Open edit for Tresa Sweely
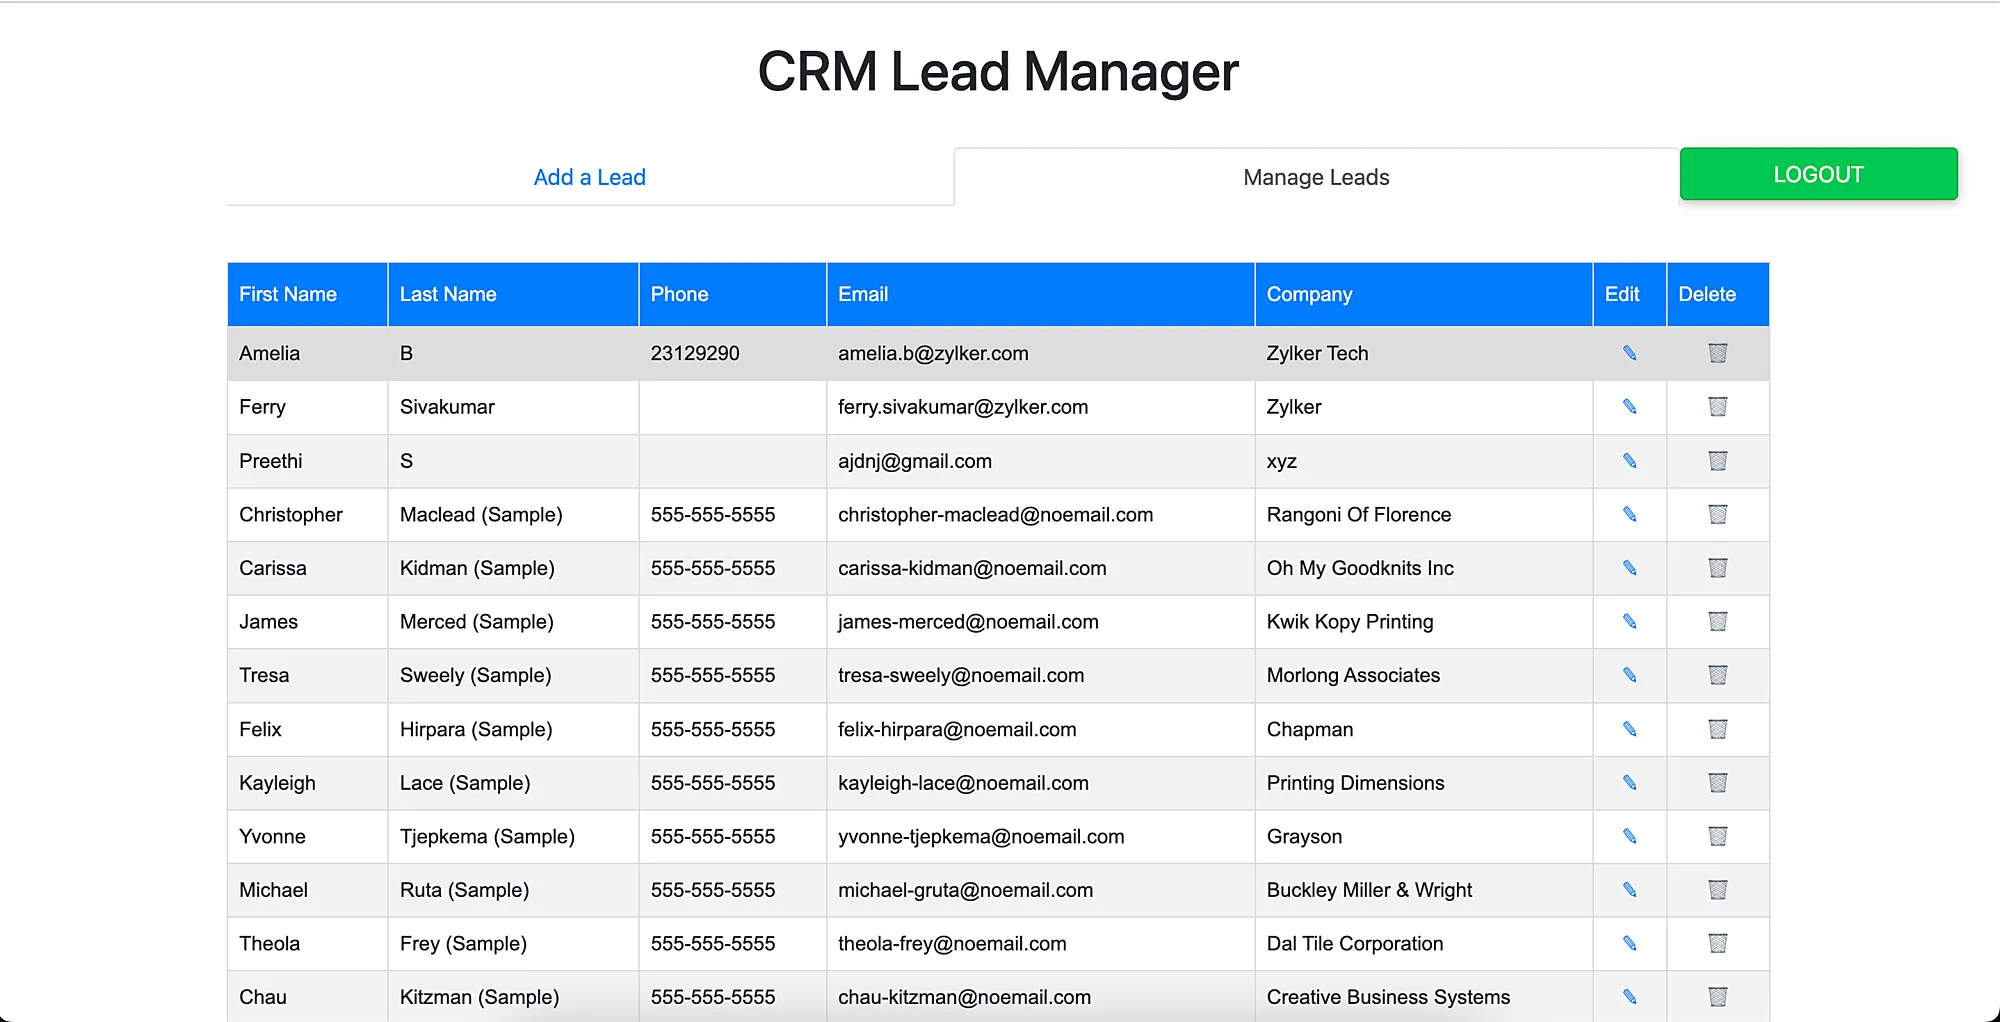Image resolution: width=2000 pixels, height=1022 pixels. click(x=1629, y=675)
